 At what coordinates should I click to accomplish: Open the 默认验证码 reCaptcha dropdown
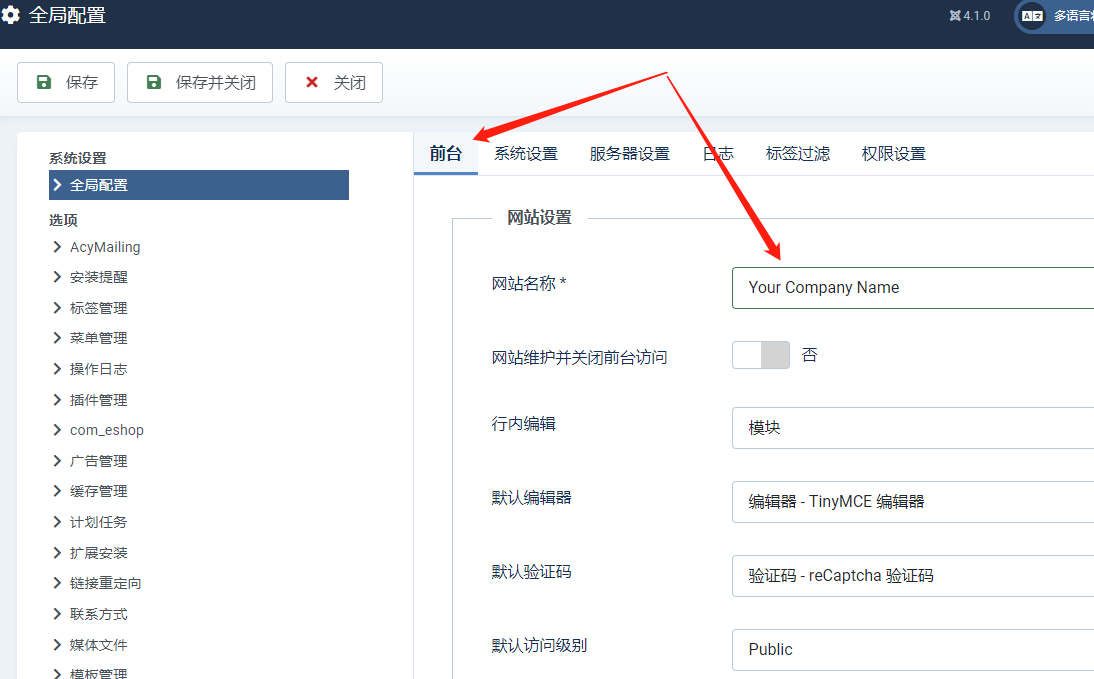pyautogui.click(x=912, y=576)
